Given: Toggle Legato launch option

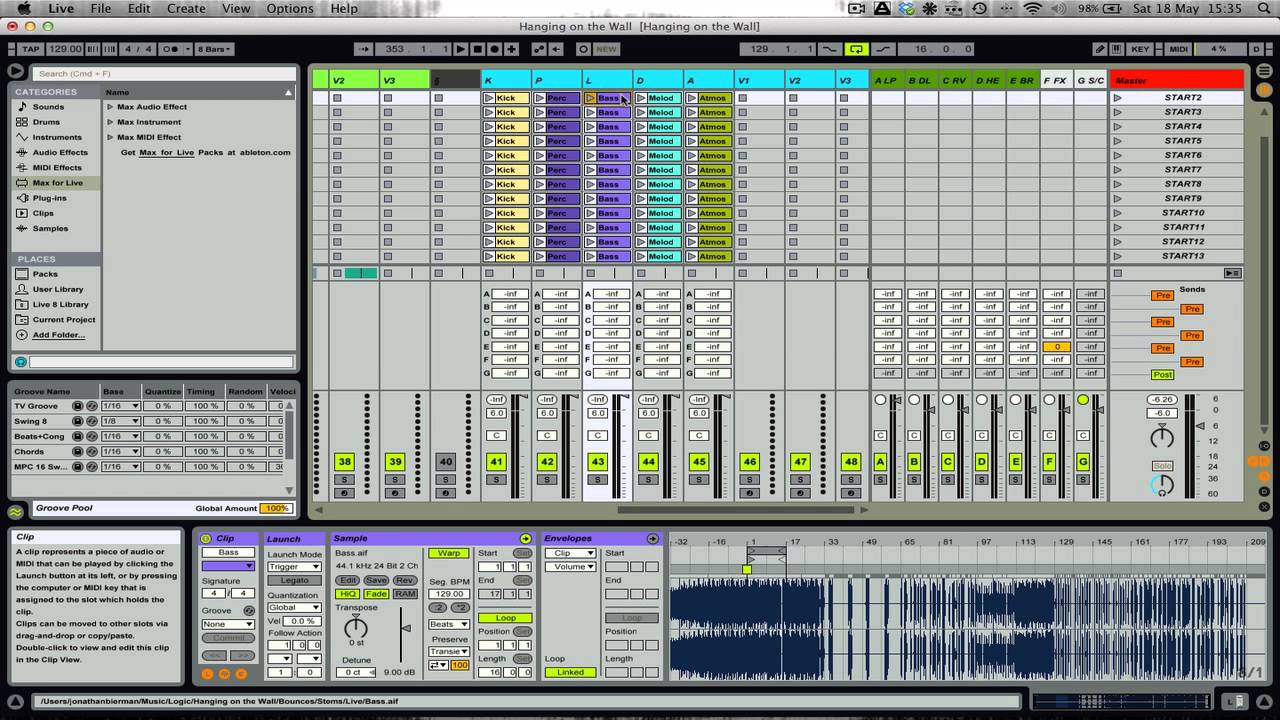Looking at the screenshot, I should pos(294,580).
